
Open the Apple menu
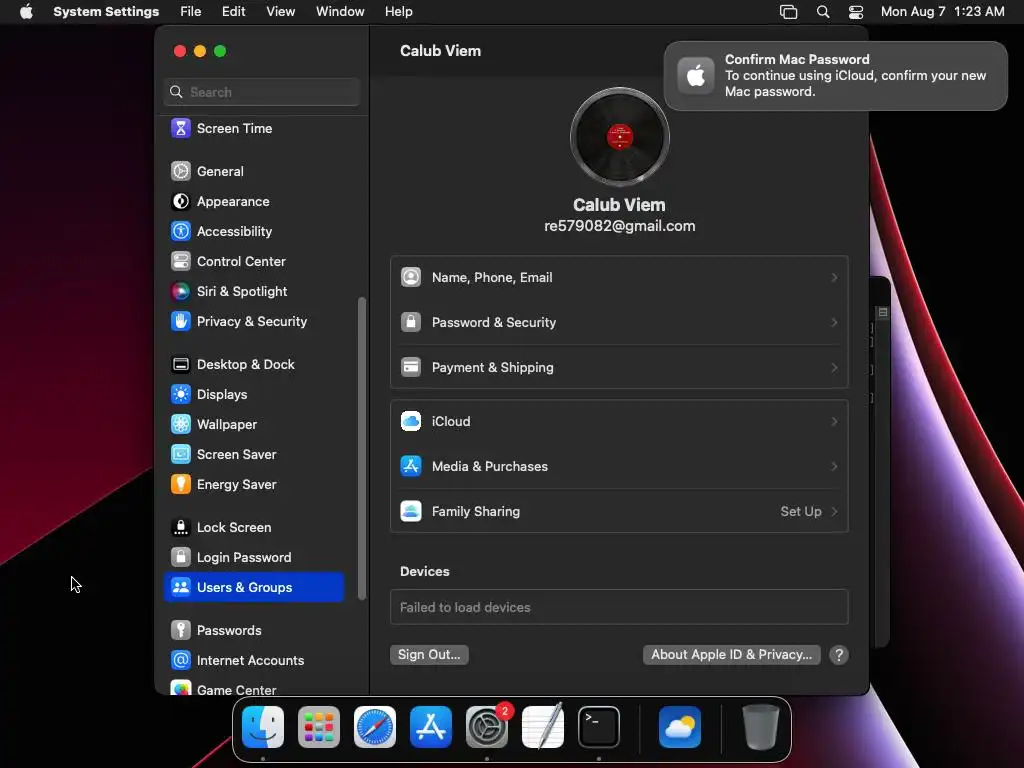(x=26, y=12)
